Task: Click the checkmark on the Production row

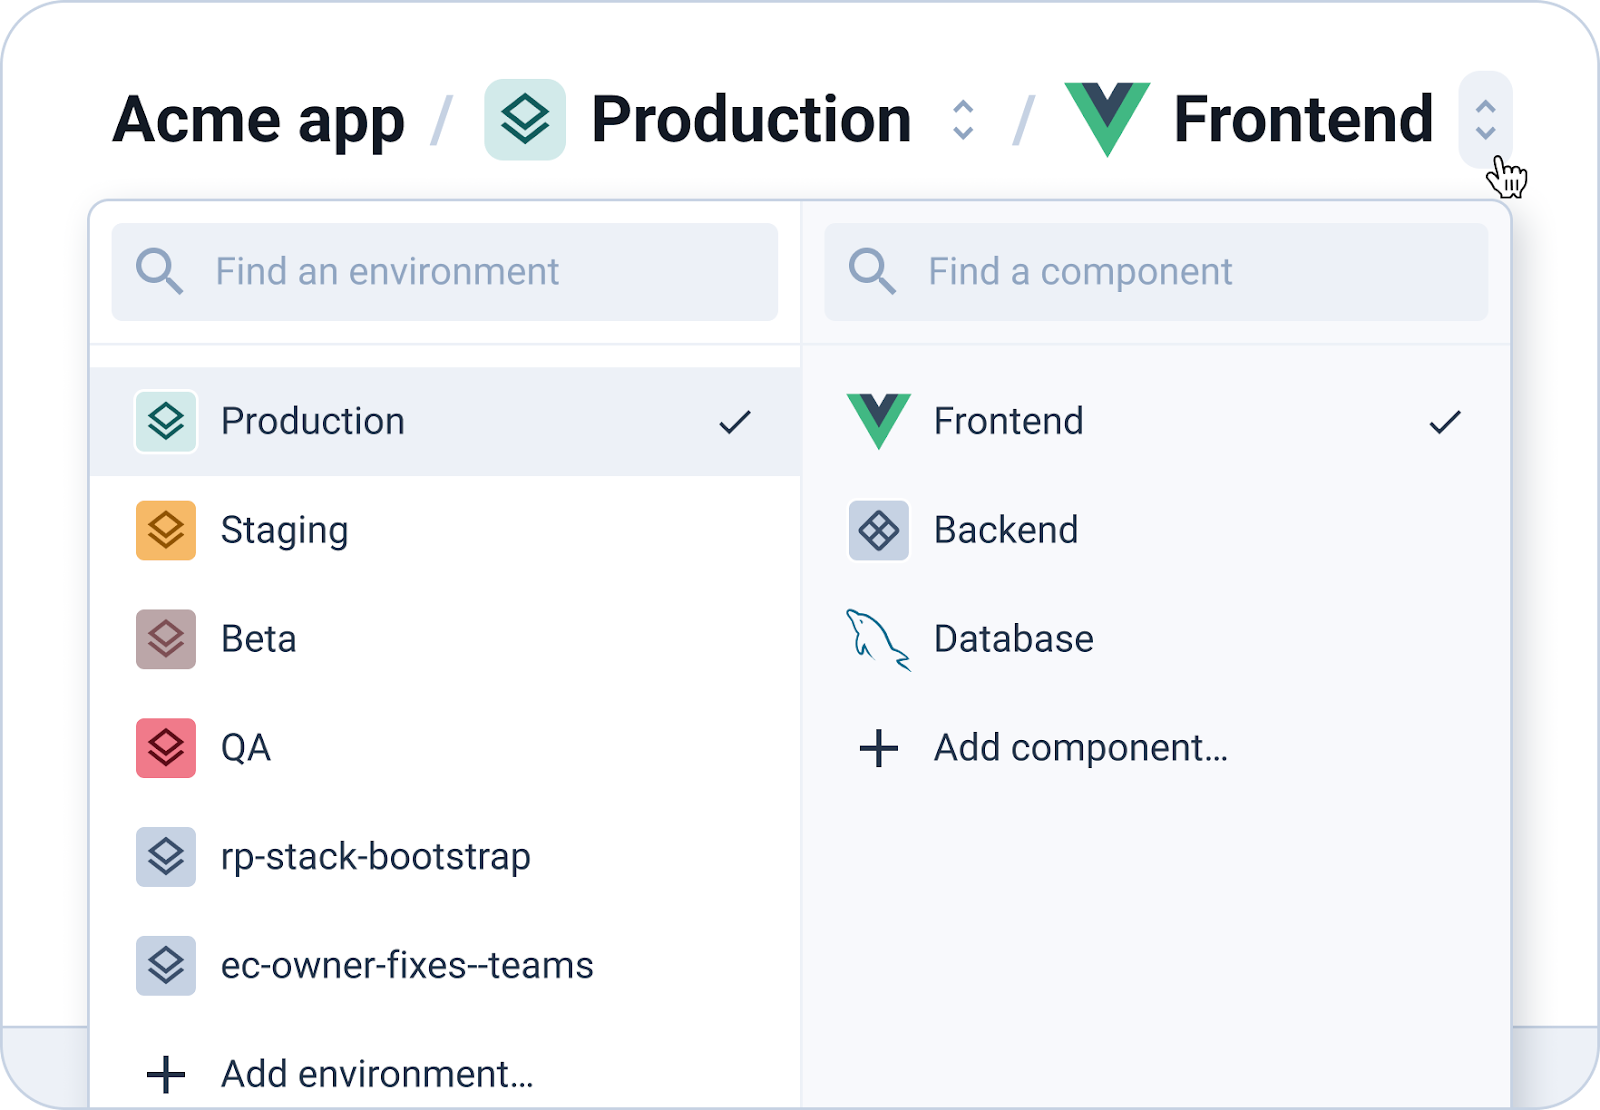Action: pyautogui.click(x=734, y=422)
